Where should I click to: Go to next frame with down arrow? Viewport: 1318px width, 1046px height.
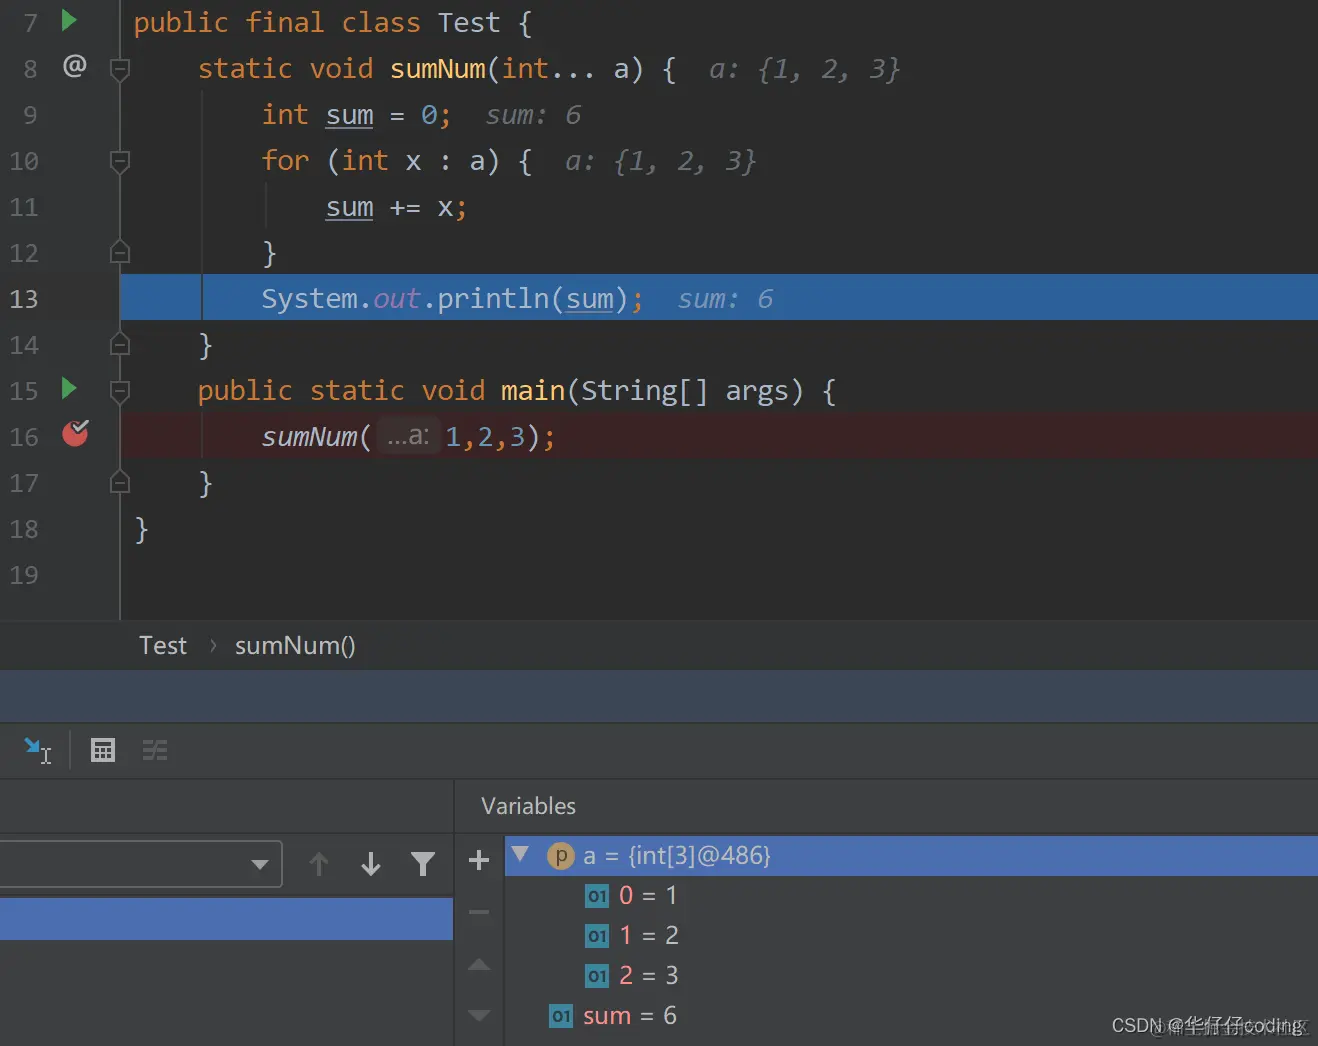(x=371, y=864)
